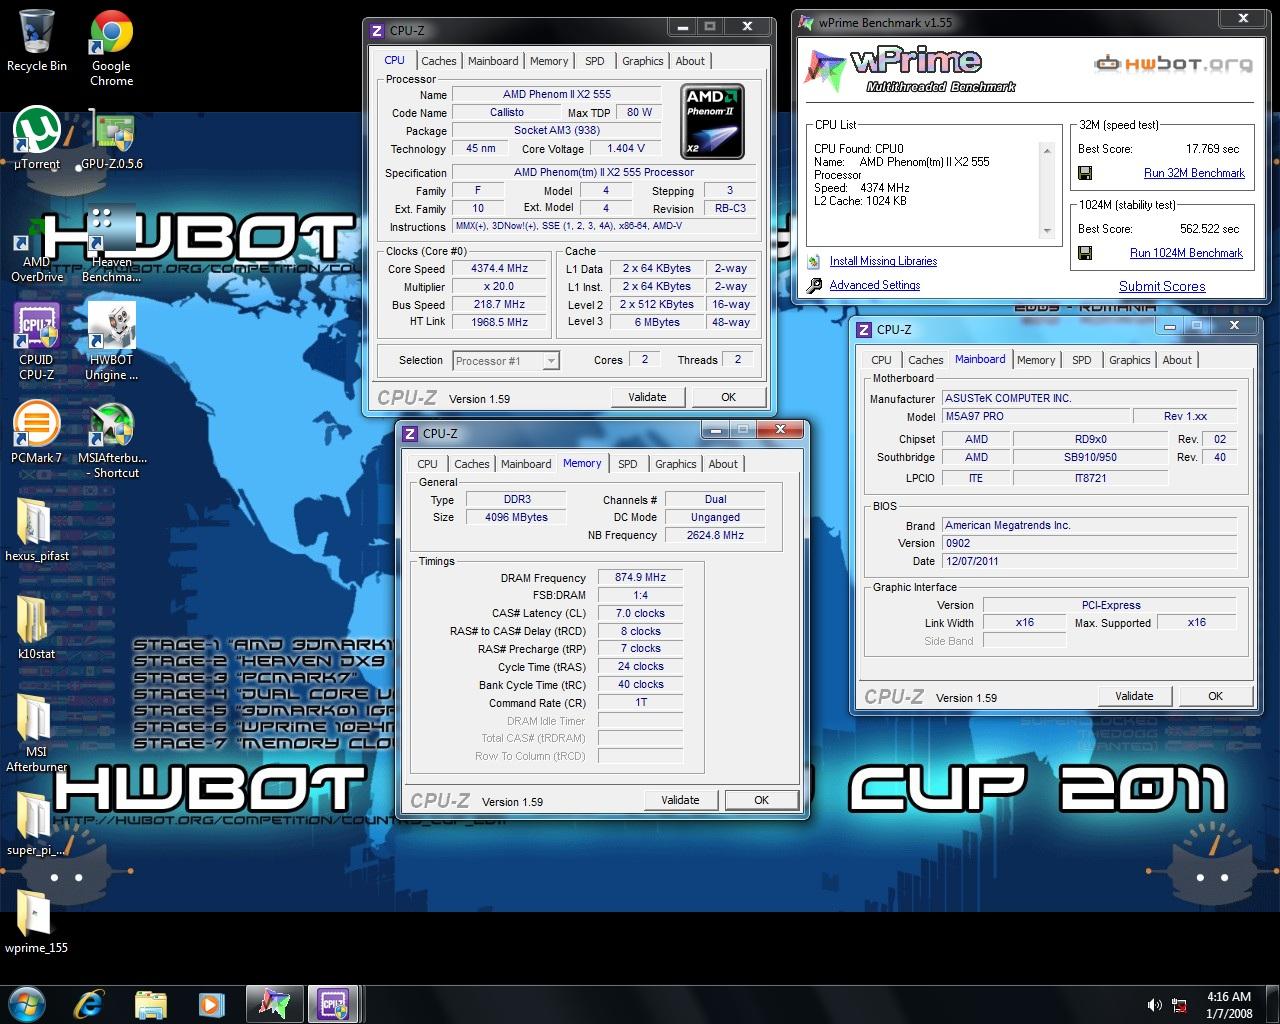Click scroll-up arrow in CPU List
Image resolution: width=1280 pixels, height=1024 pixels.
pyautogui.click(x=1047, y=151)
